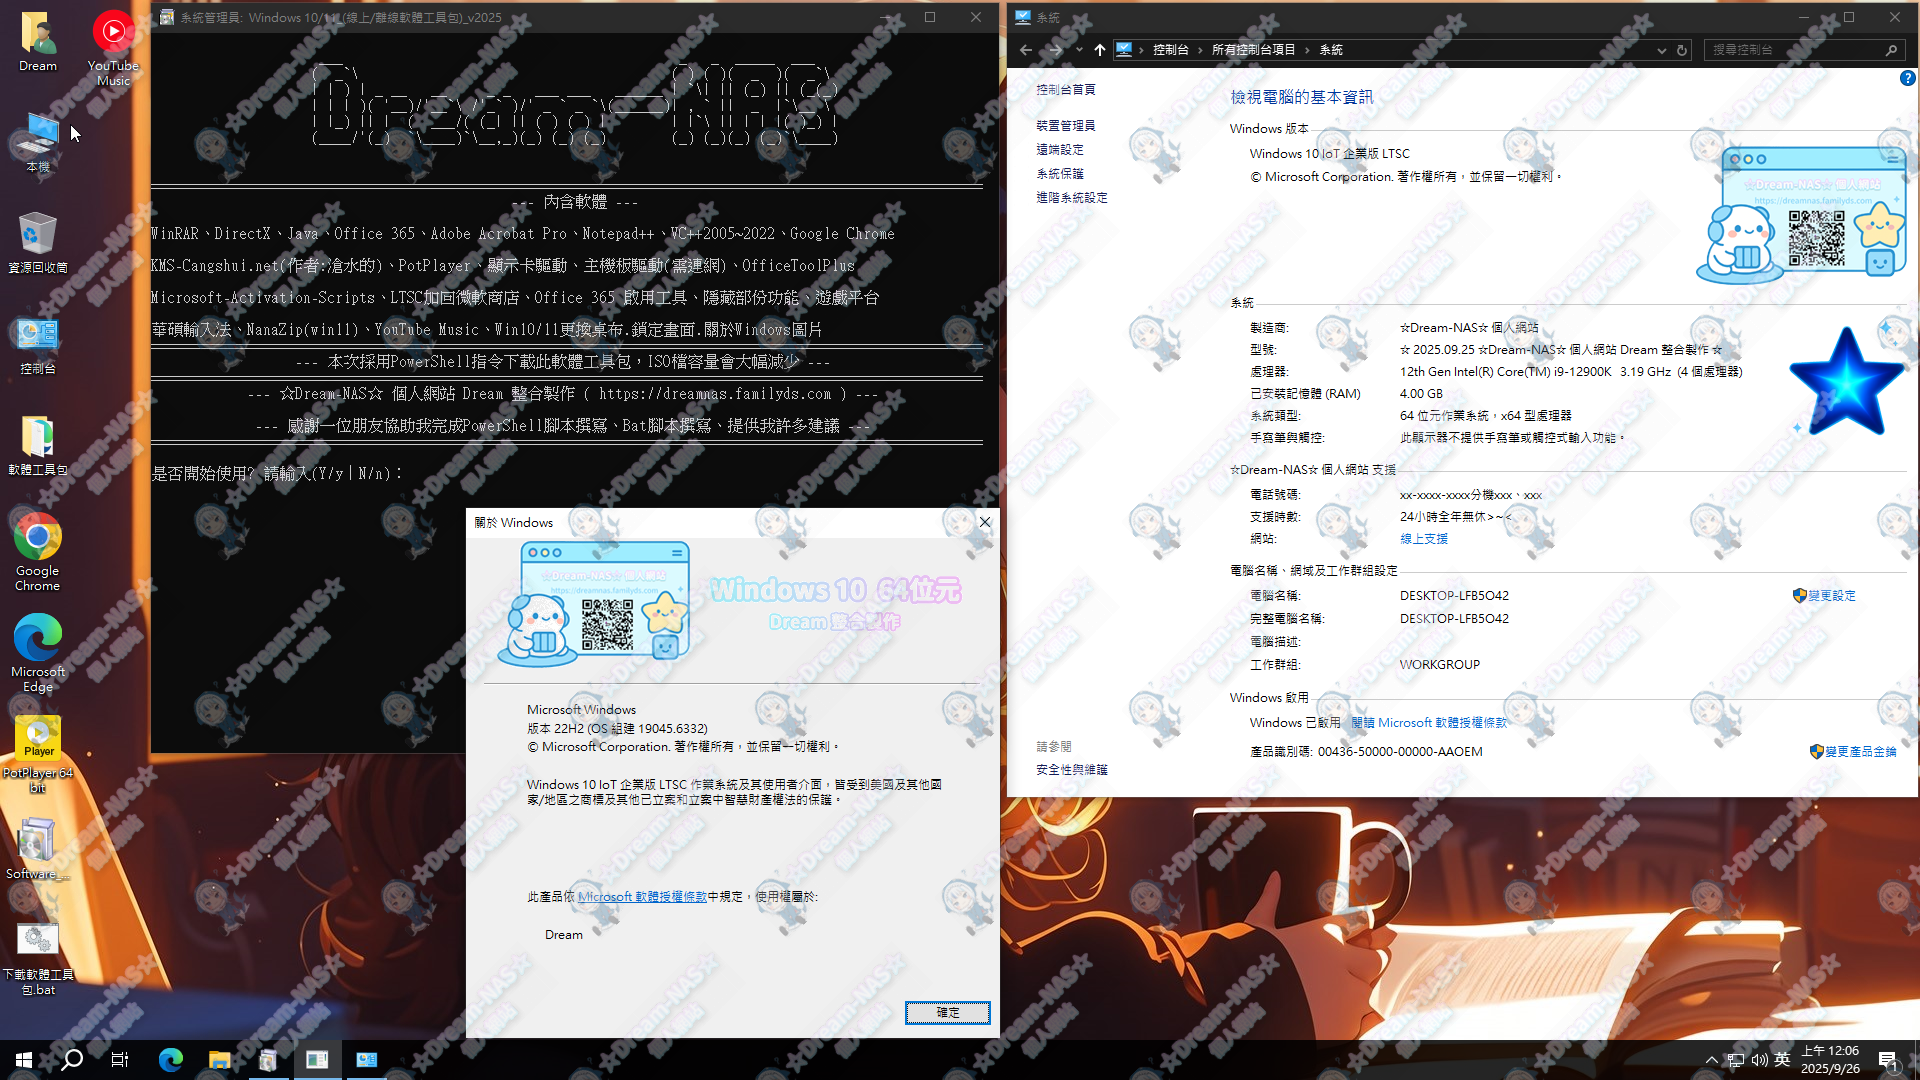Click the volume speaker icon in system tray
The width and height of the screenshot is (1920, 1080).
coord(1761,1060)
